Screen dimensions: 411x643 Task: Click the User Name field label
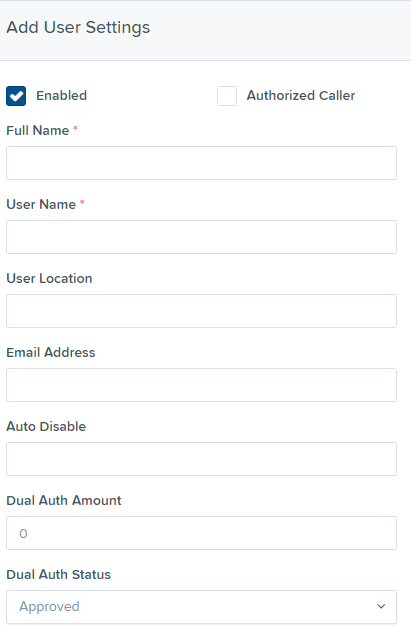pyautogui.click(x=41, y=204)
